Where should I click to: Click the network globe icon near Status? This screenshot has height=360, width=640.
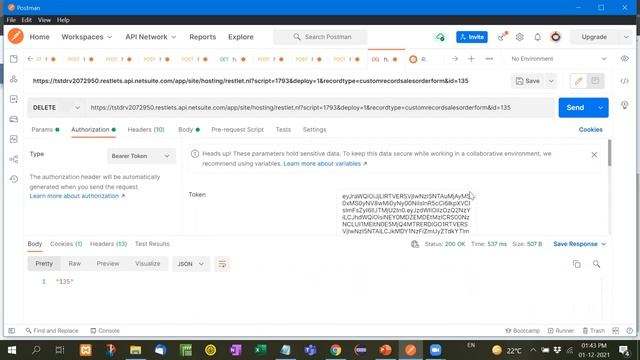tap(415, 244)
